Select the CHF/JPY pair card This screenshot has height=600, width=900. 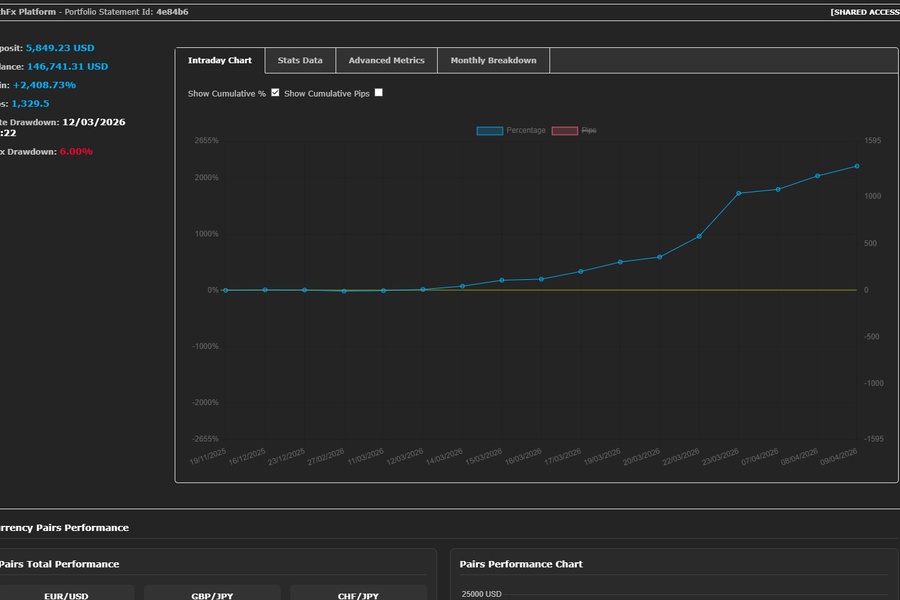pos(358,594)
